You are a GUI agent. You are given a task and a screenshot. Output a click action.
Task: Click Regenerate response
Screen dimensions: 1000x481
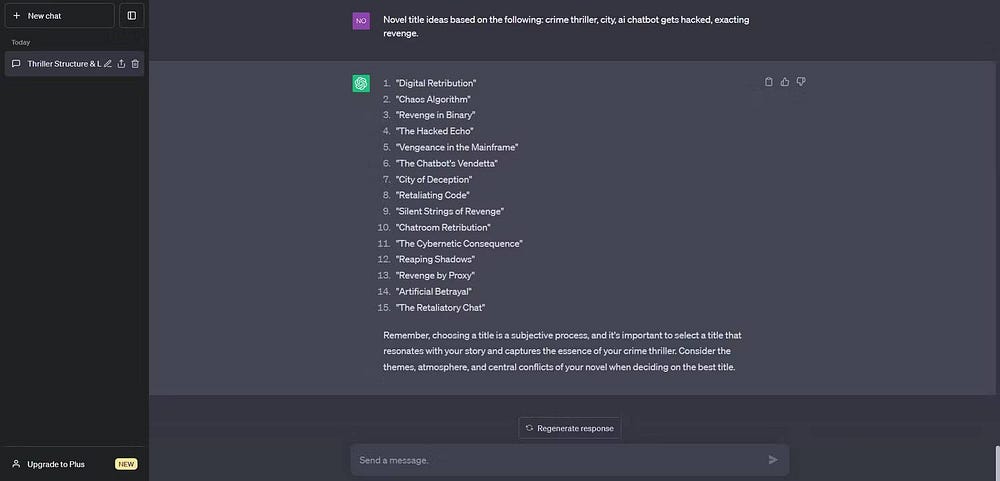coord(570,428)
